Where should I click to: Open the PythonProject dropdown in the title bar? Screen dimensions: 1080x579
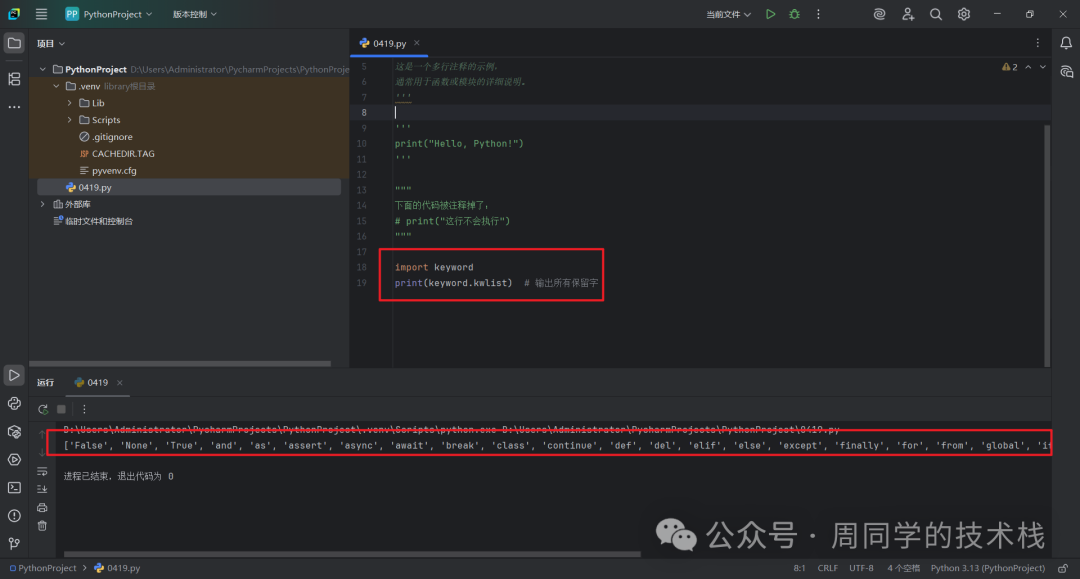click(108, 14)
